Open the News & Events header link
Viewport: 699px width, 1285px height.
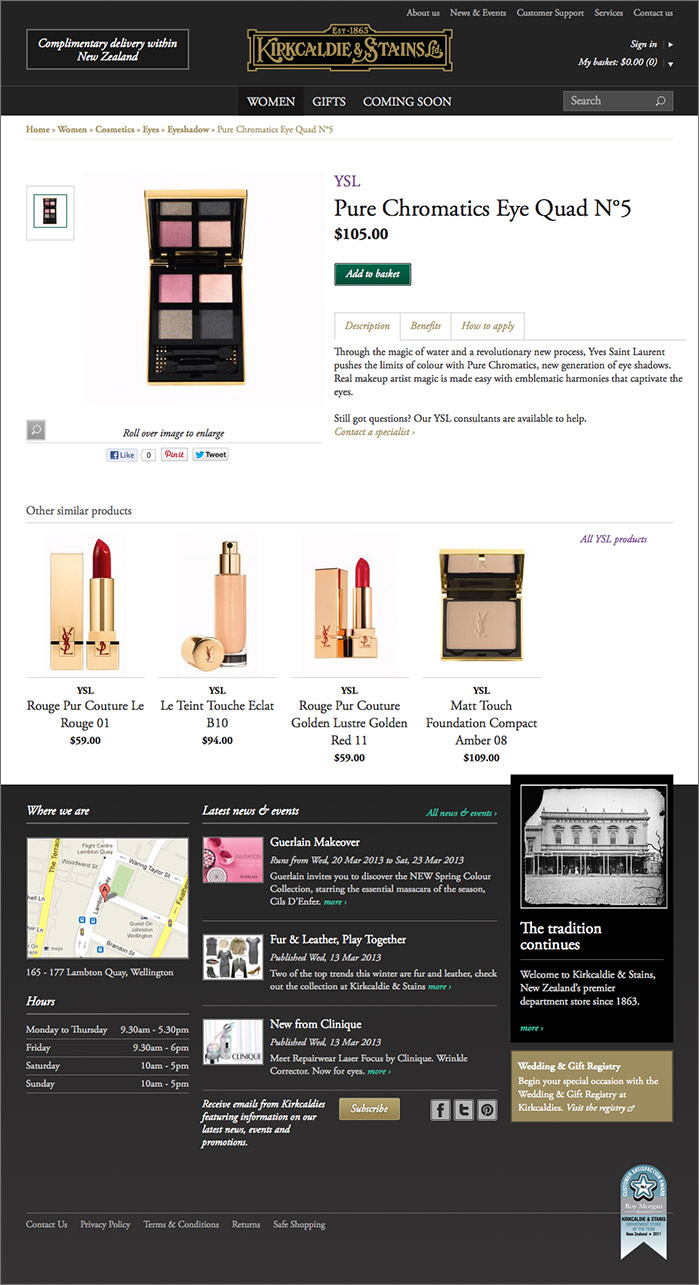(x=478, y=13)
